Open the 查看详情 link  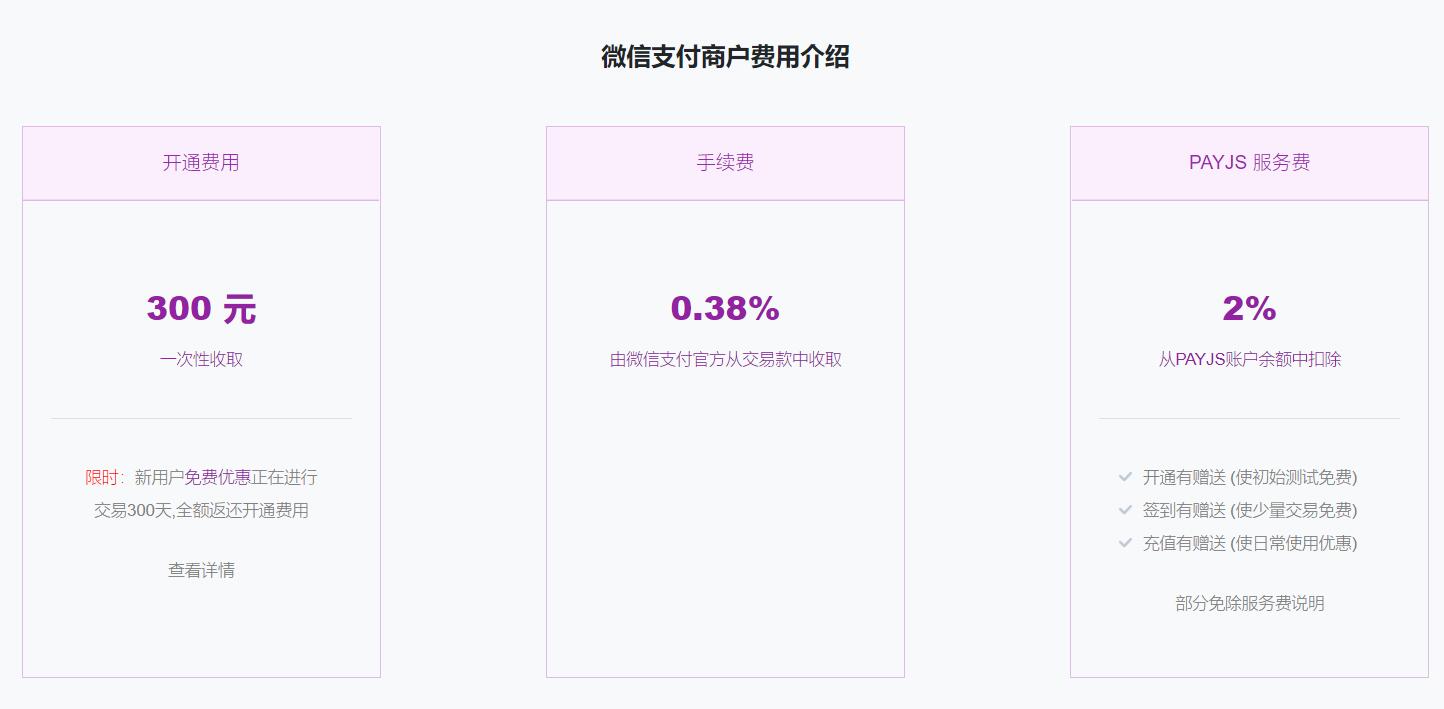coord(201,570)
